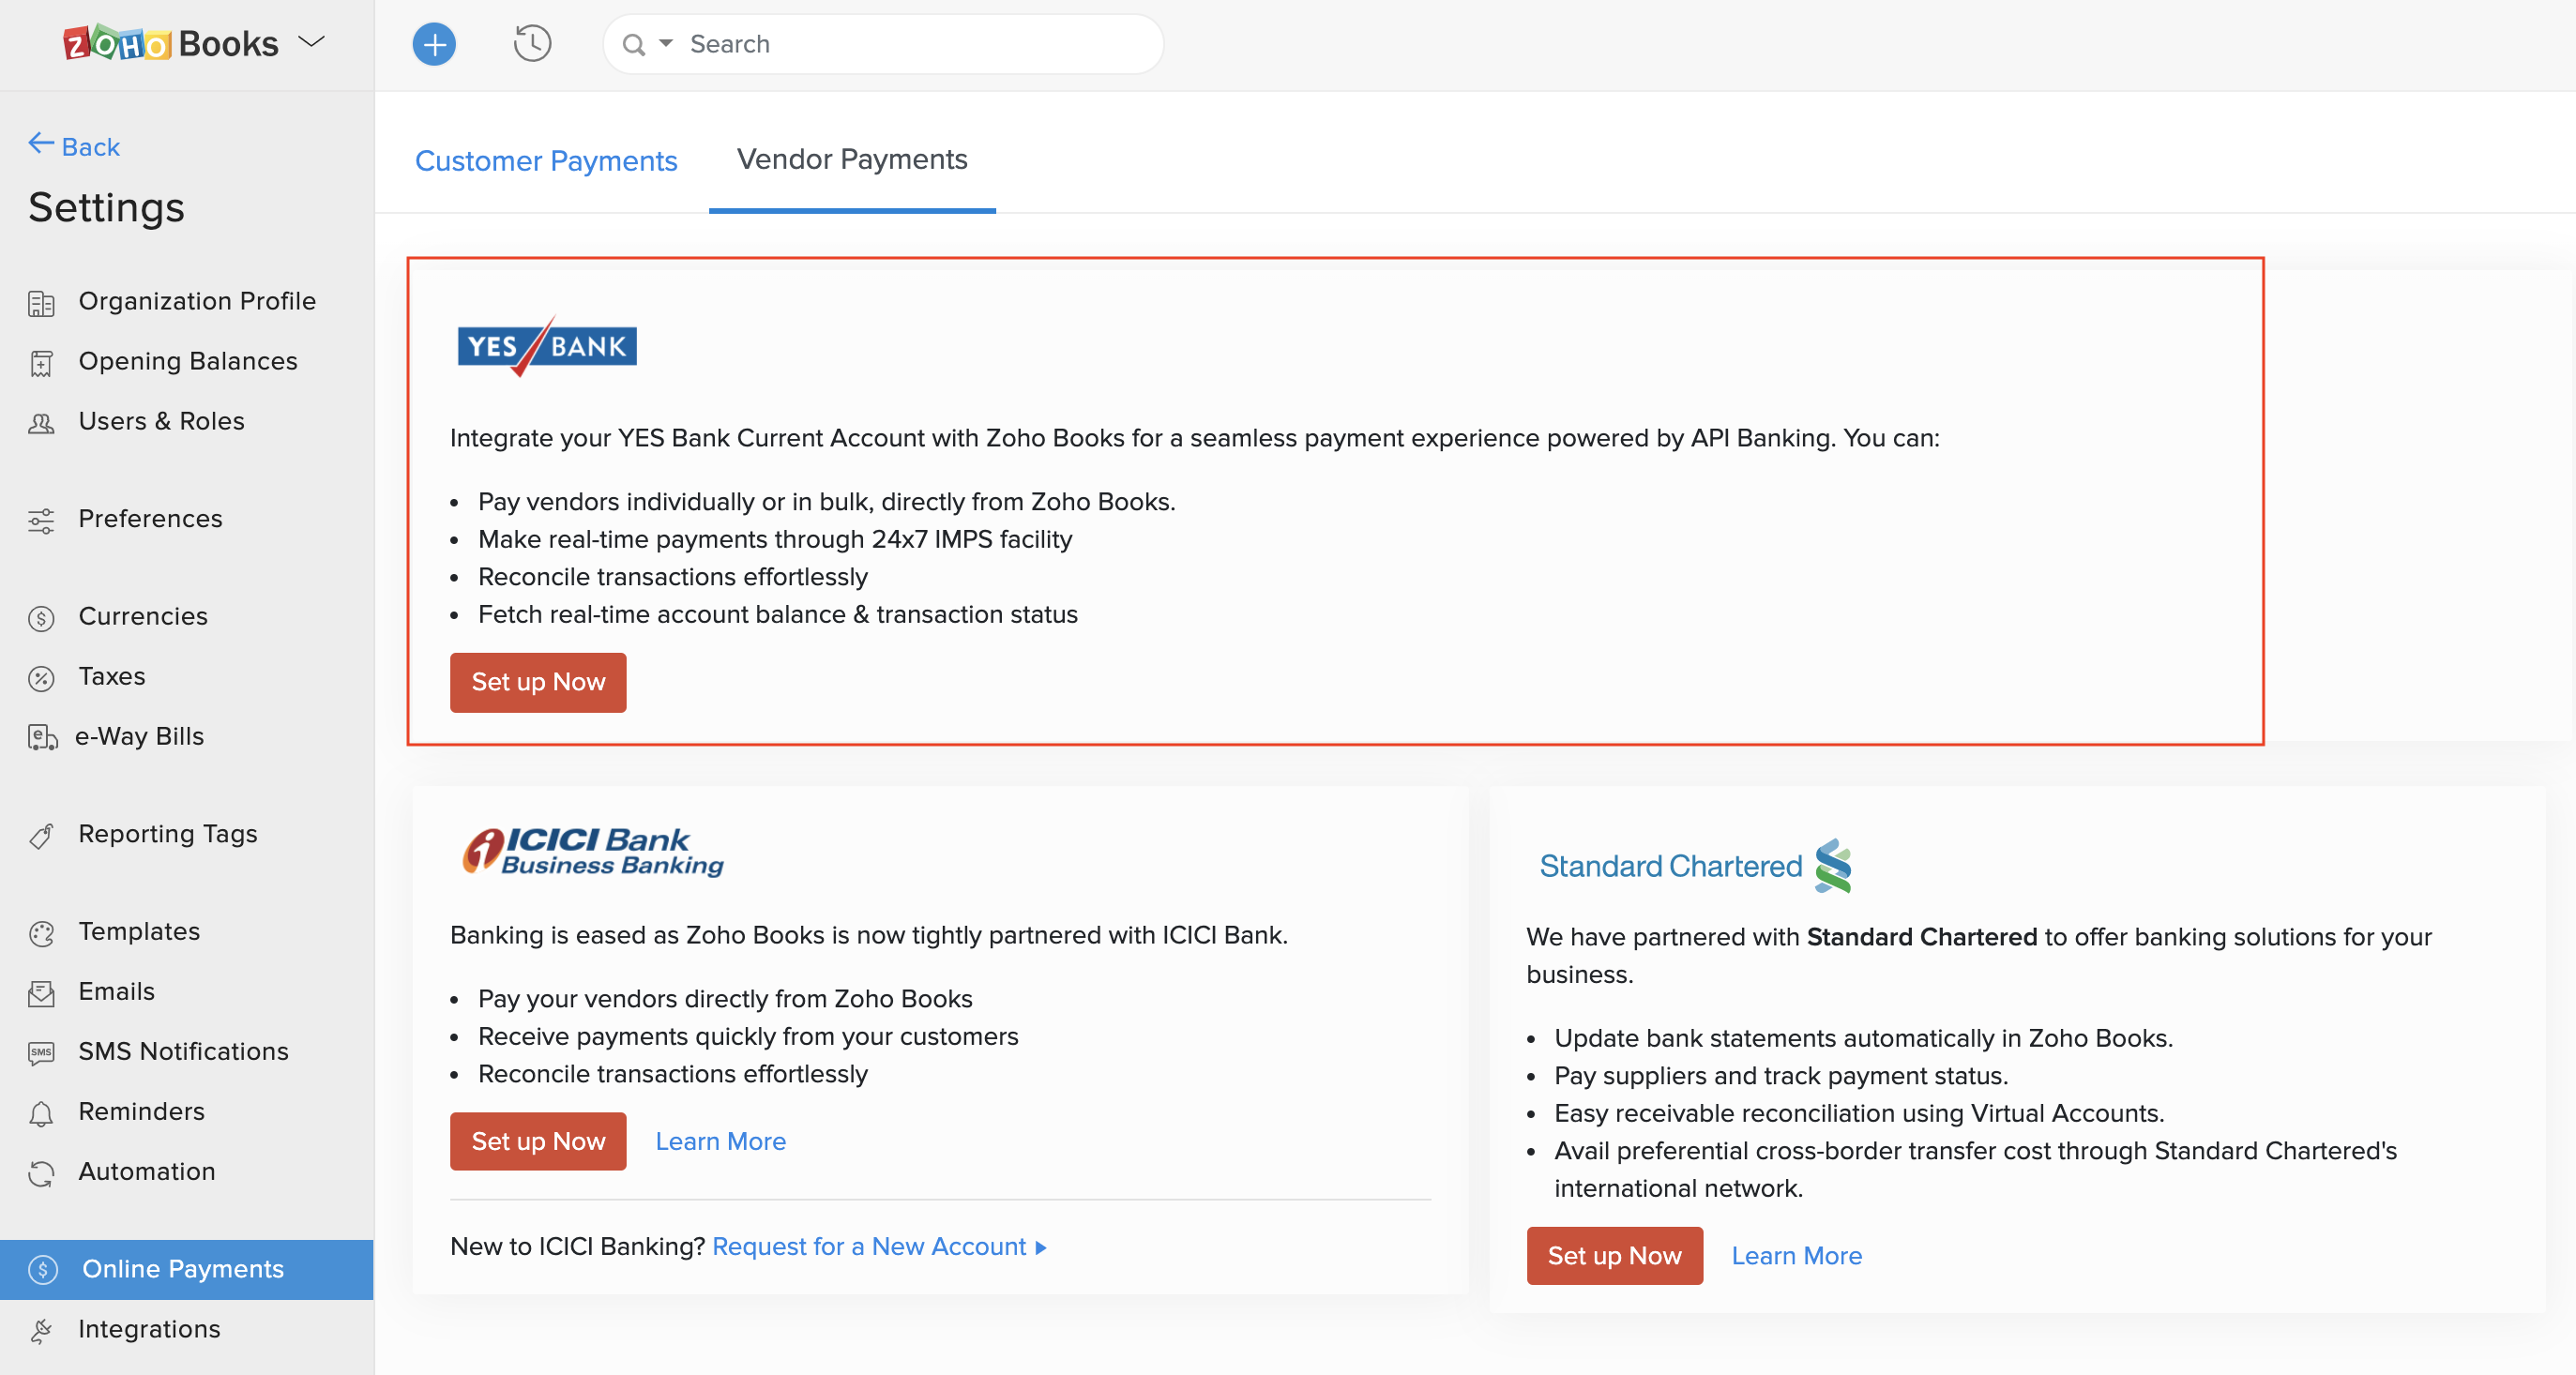This screenshot has width=2576, height=1375.
Task: Click Learn More for Standard Chartered
Action: click(1797, 1256)
